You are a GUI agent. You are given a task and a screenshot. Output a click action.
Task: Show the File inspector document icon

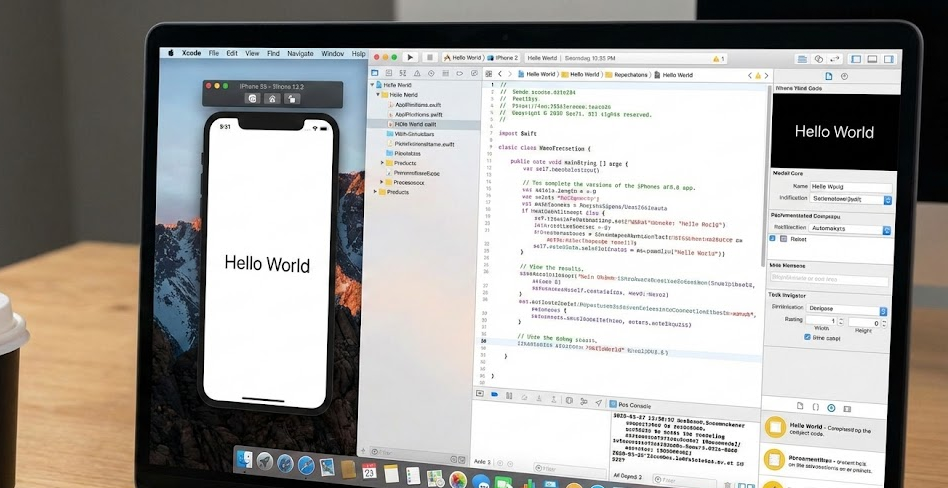tap(829, 76)
